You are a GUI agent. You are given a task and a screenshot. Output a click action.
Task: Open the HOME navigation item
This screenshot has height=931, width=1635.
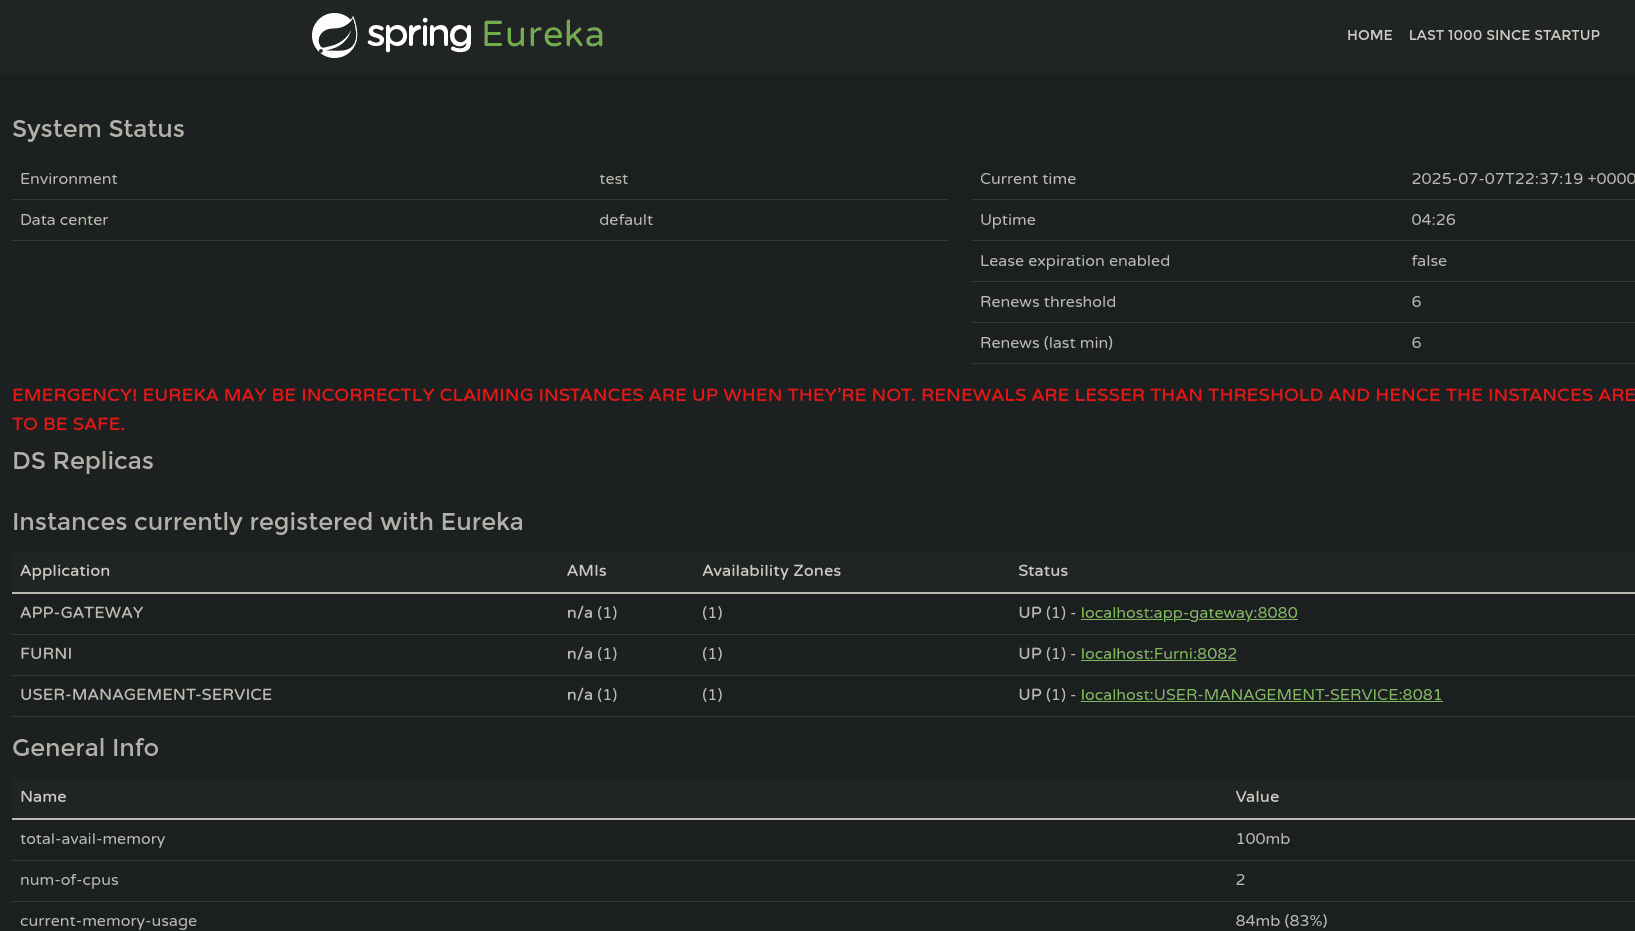pos(1369,35)
